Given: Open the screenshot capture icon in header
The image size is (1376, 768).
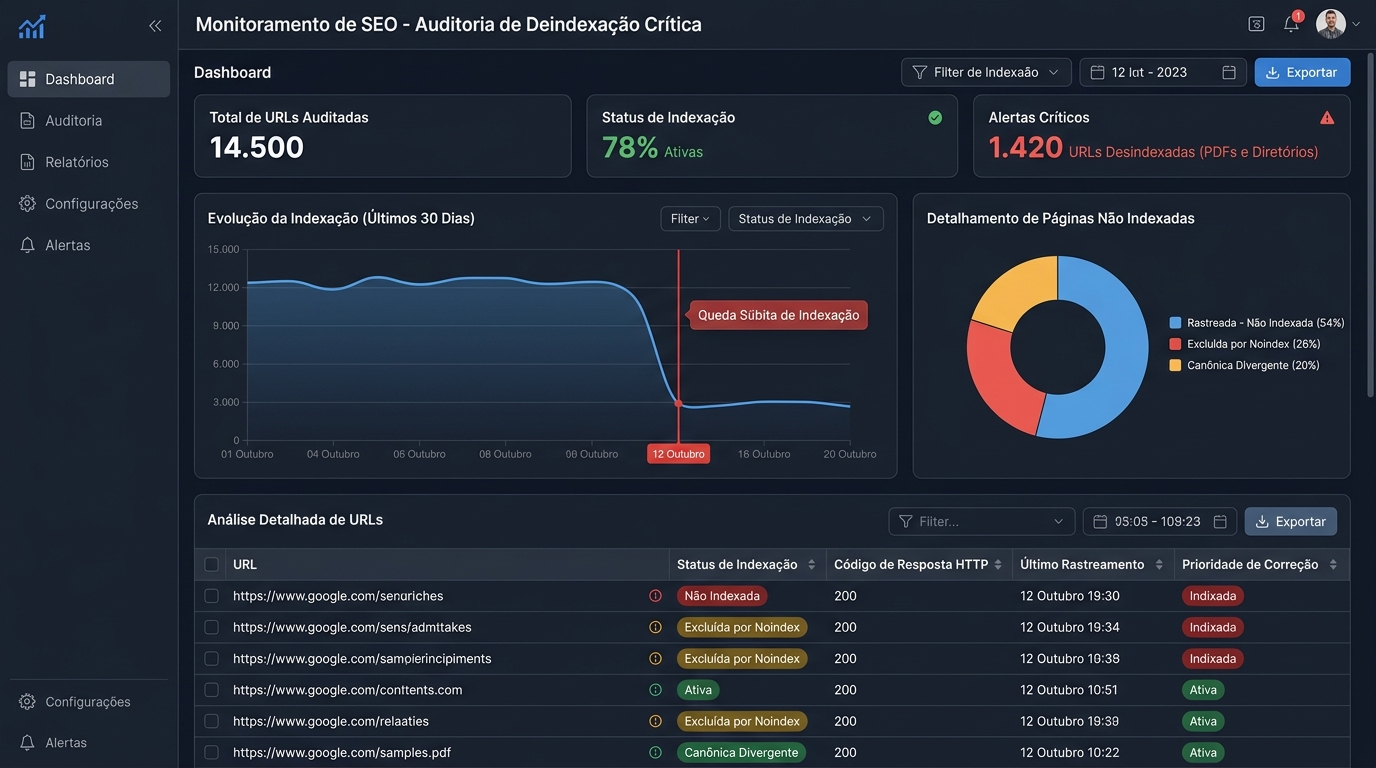Looking at the screenshot, I should [1257, 24].
